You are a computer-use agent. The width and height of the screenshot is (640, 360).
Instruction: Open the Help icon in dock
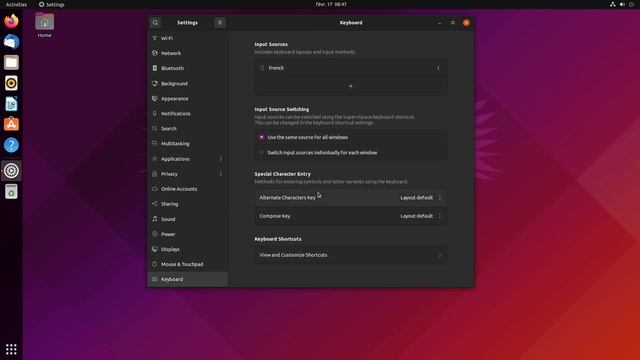[11, 145]
